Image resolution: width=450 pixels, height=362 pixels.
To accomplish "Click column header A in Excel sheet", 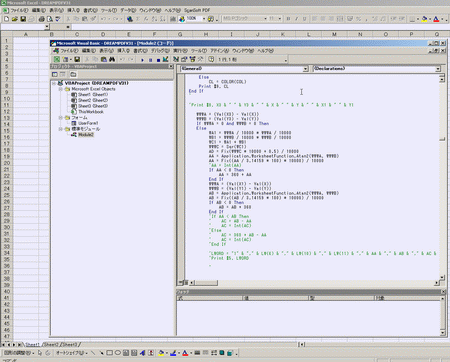I will point(26,34).
